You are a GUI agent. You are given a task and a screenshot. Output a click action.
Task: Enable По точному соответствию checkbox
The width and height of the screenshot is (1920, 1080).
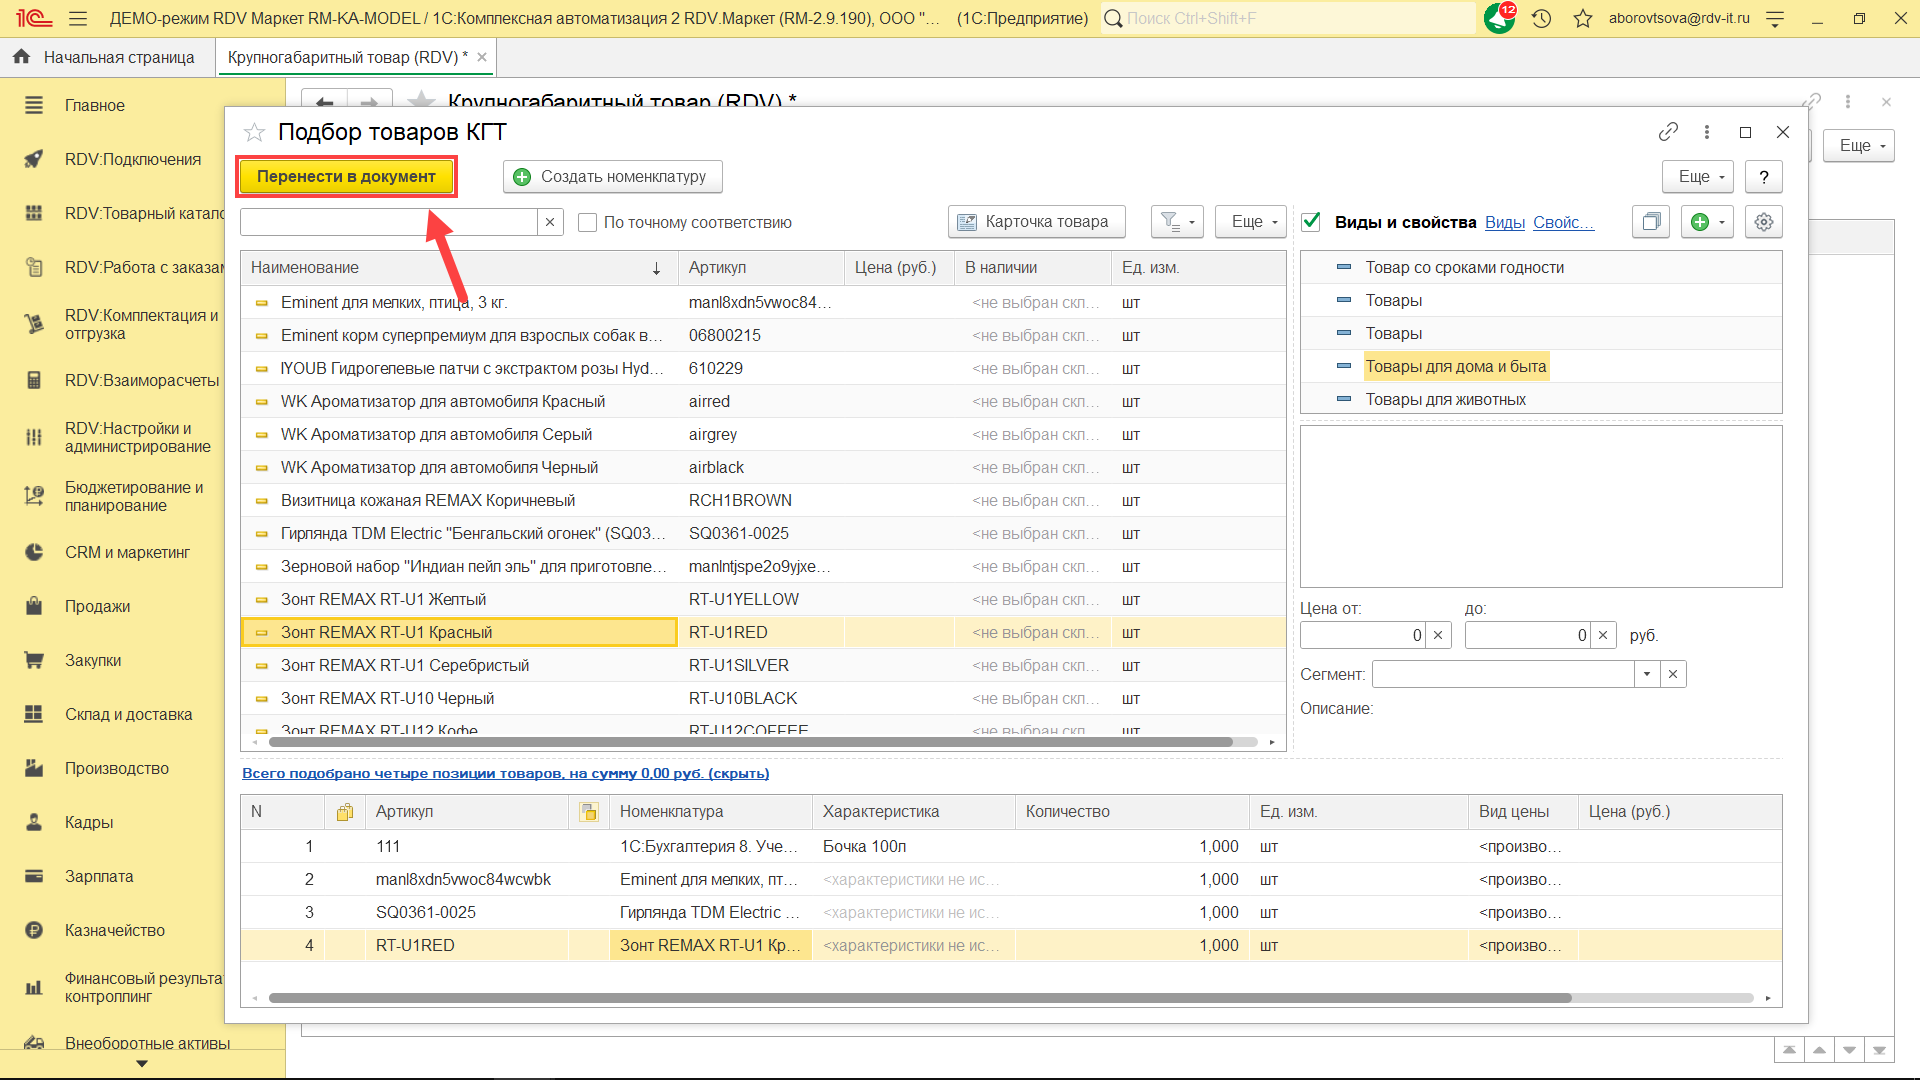(588, 222)
